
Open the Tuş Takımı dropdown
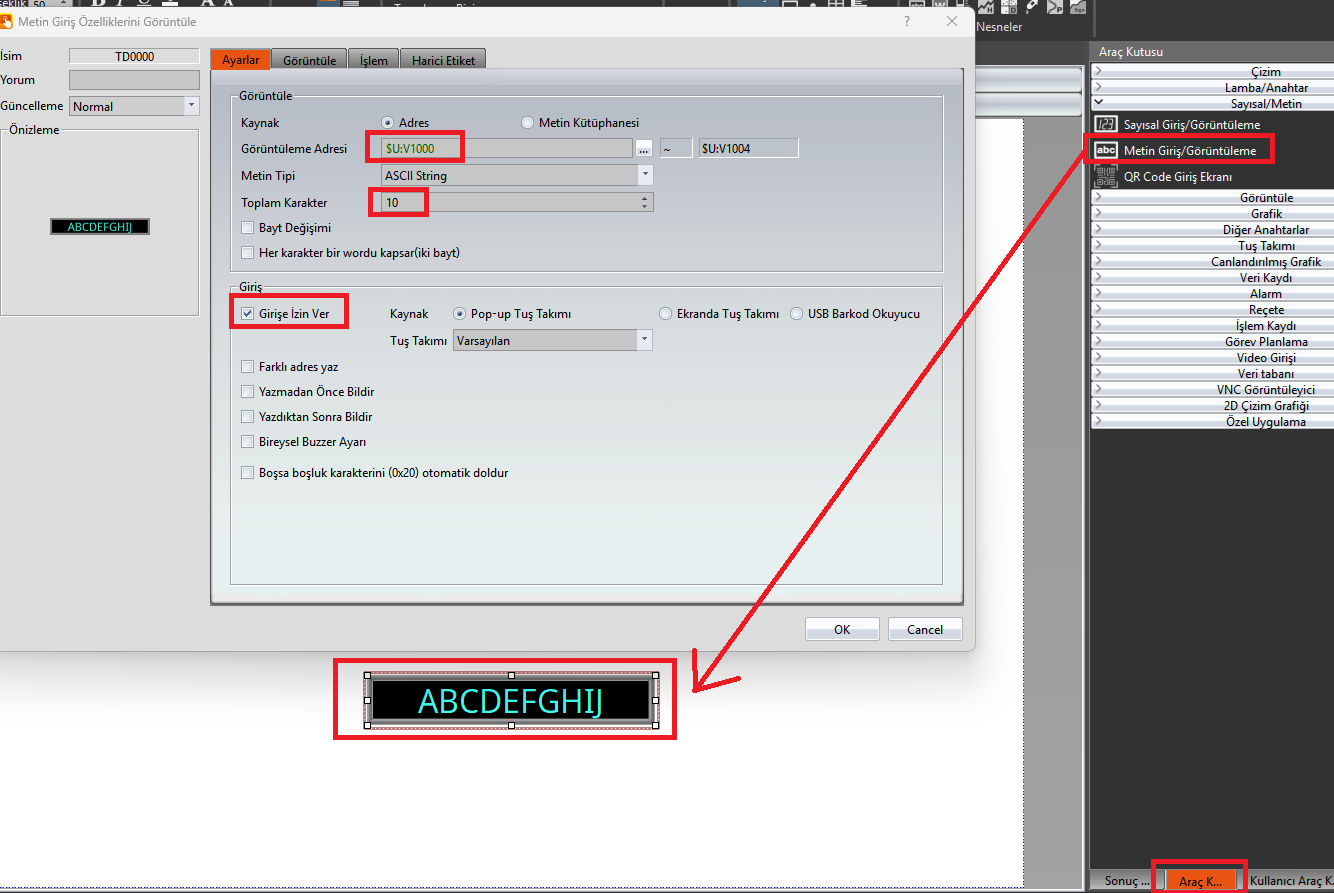pos(645,340)
